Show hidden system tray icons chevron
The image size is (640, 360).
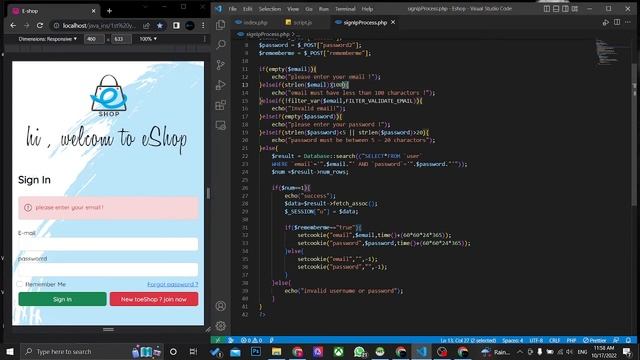point(520,351)
